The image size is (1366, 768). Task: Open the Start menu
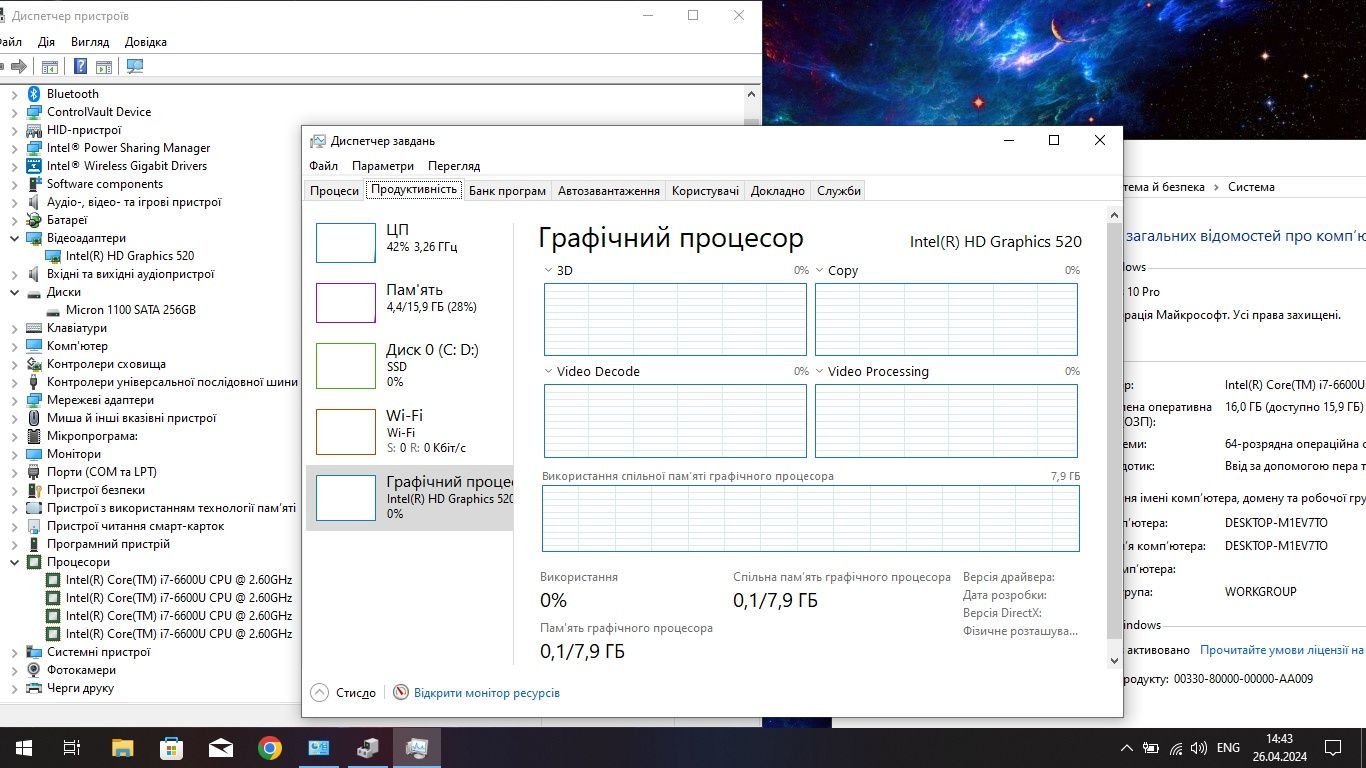click(x=23, y=747)
